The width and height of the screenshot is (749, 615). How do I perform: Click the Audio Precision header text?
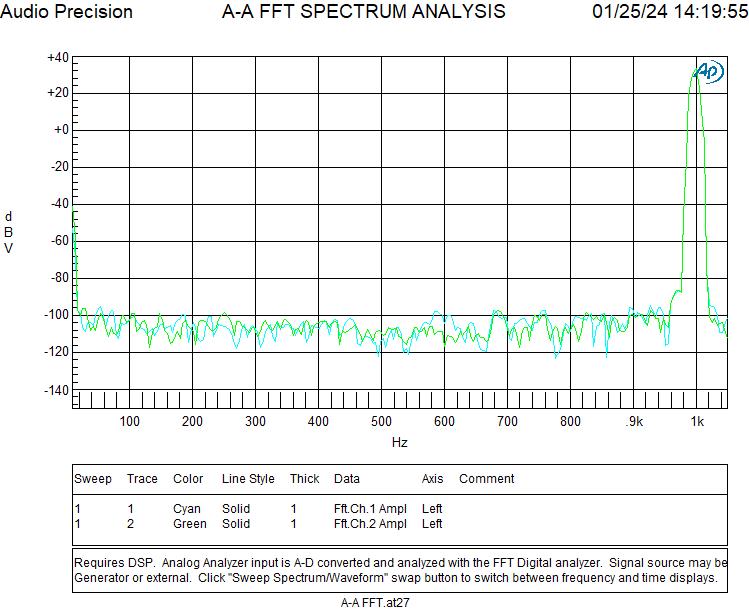(x=67, y=12)
